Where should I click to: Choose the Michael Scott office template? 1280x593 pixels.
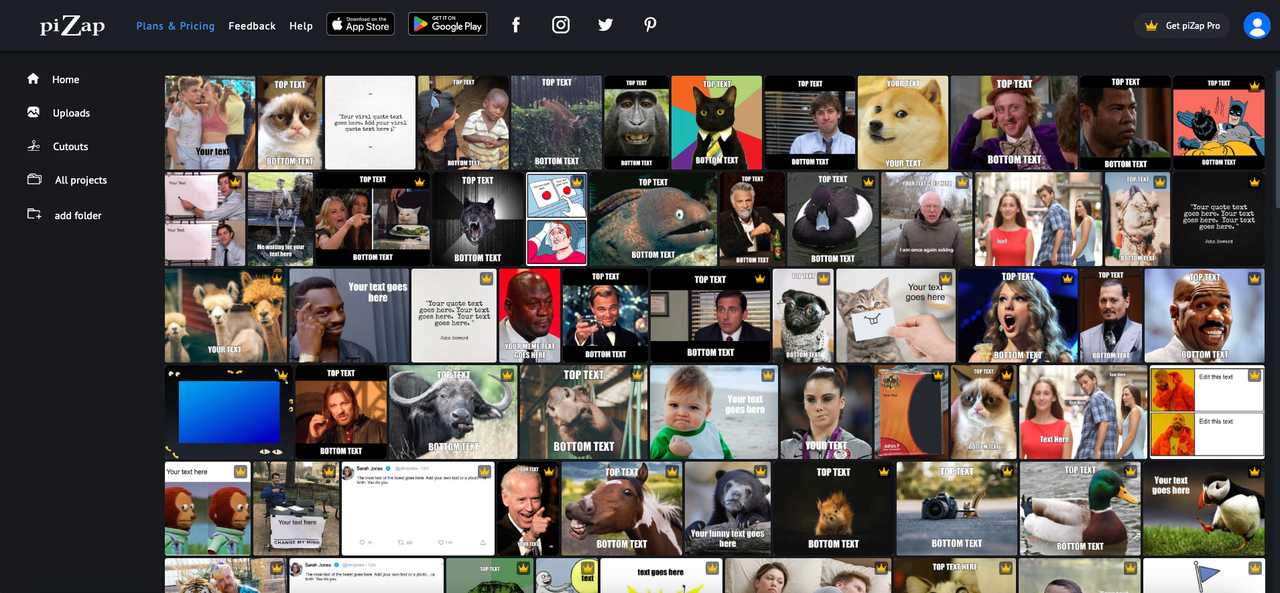[x=710, y=315]
